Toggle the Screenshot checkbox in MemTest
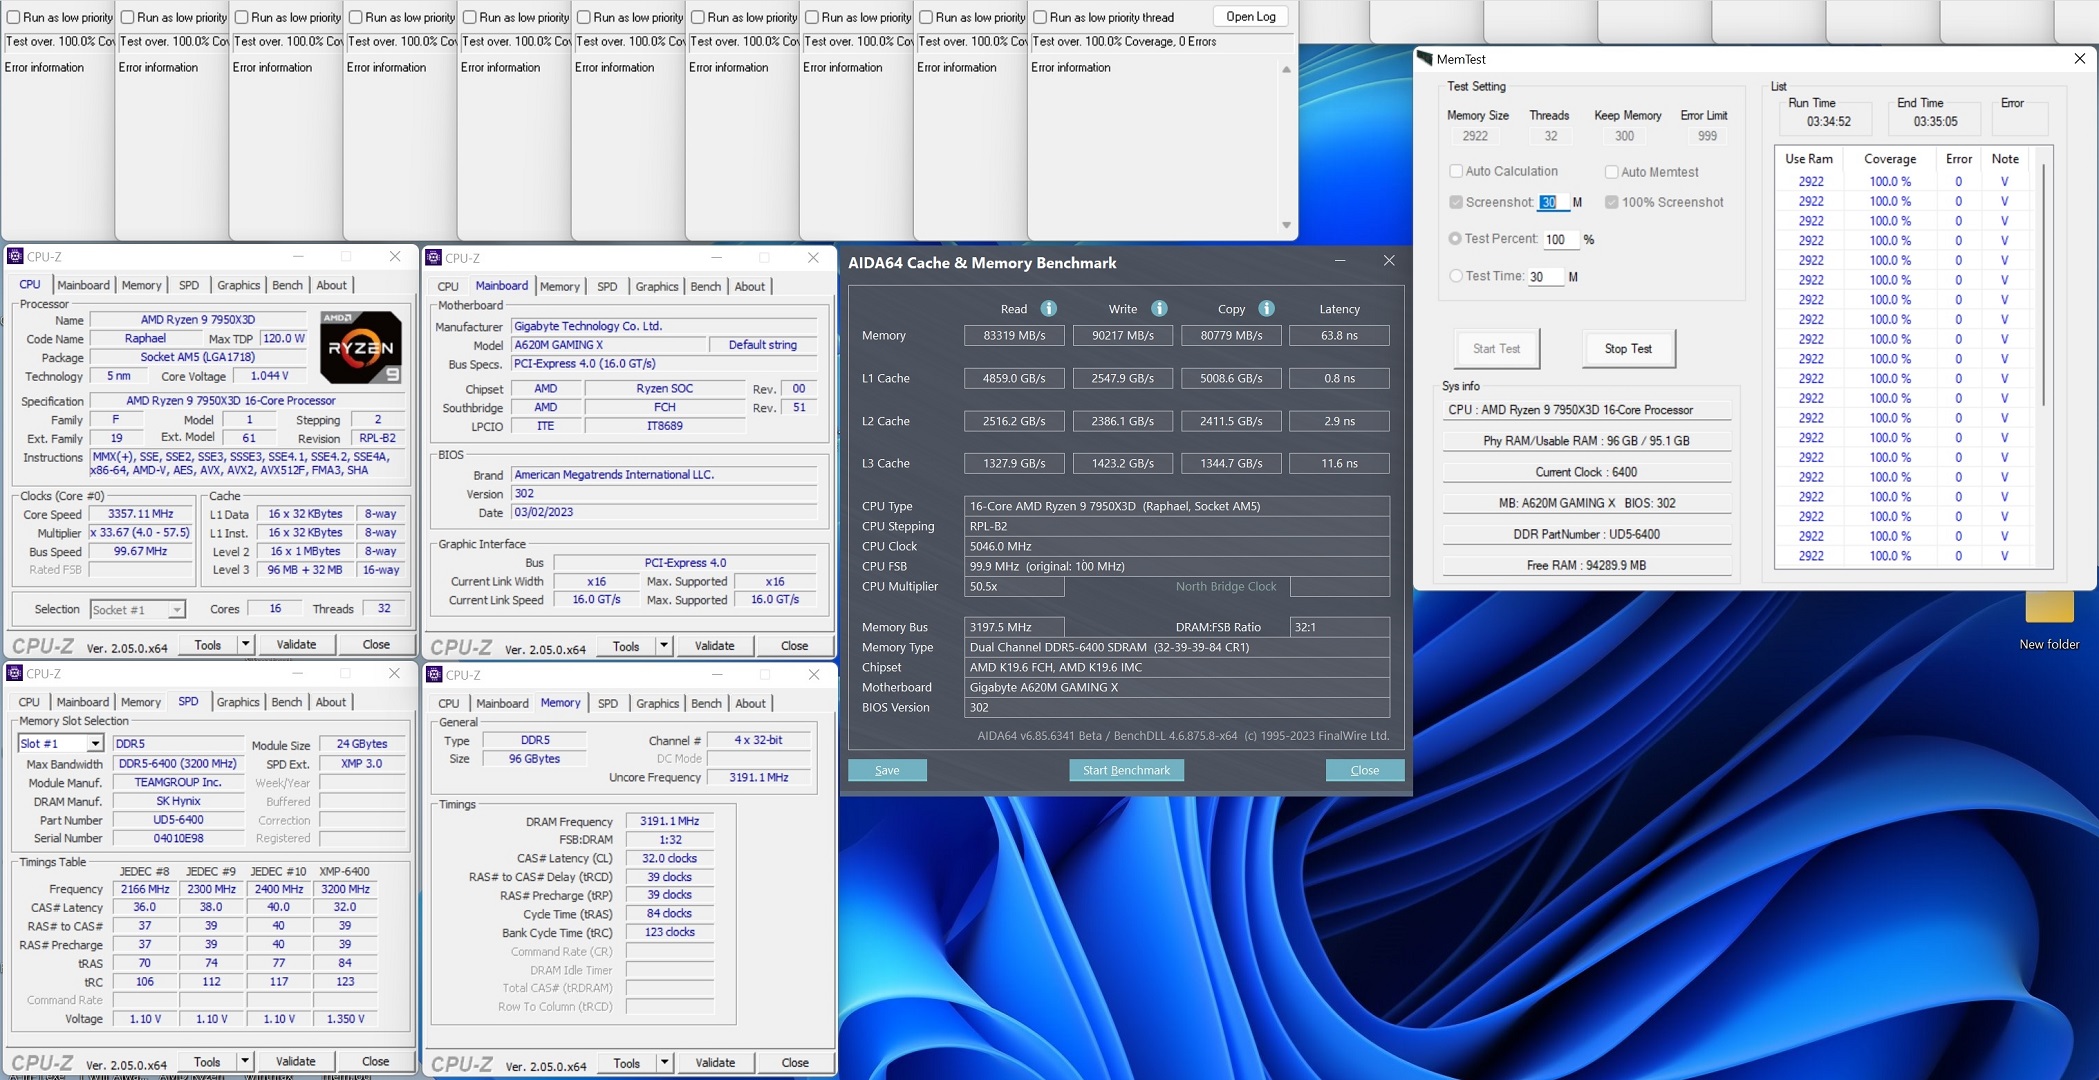 tap(1456, 202)
